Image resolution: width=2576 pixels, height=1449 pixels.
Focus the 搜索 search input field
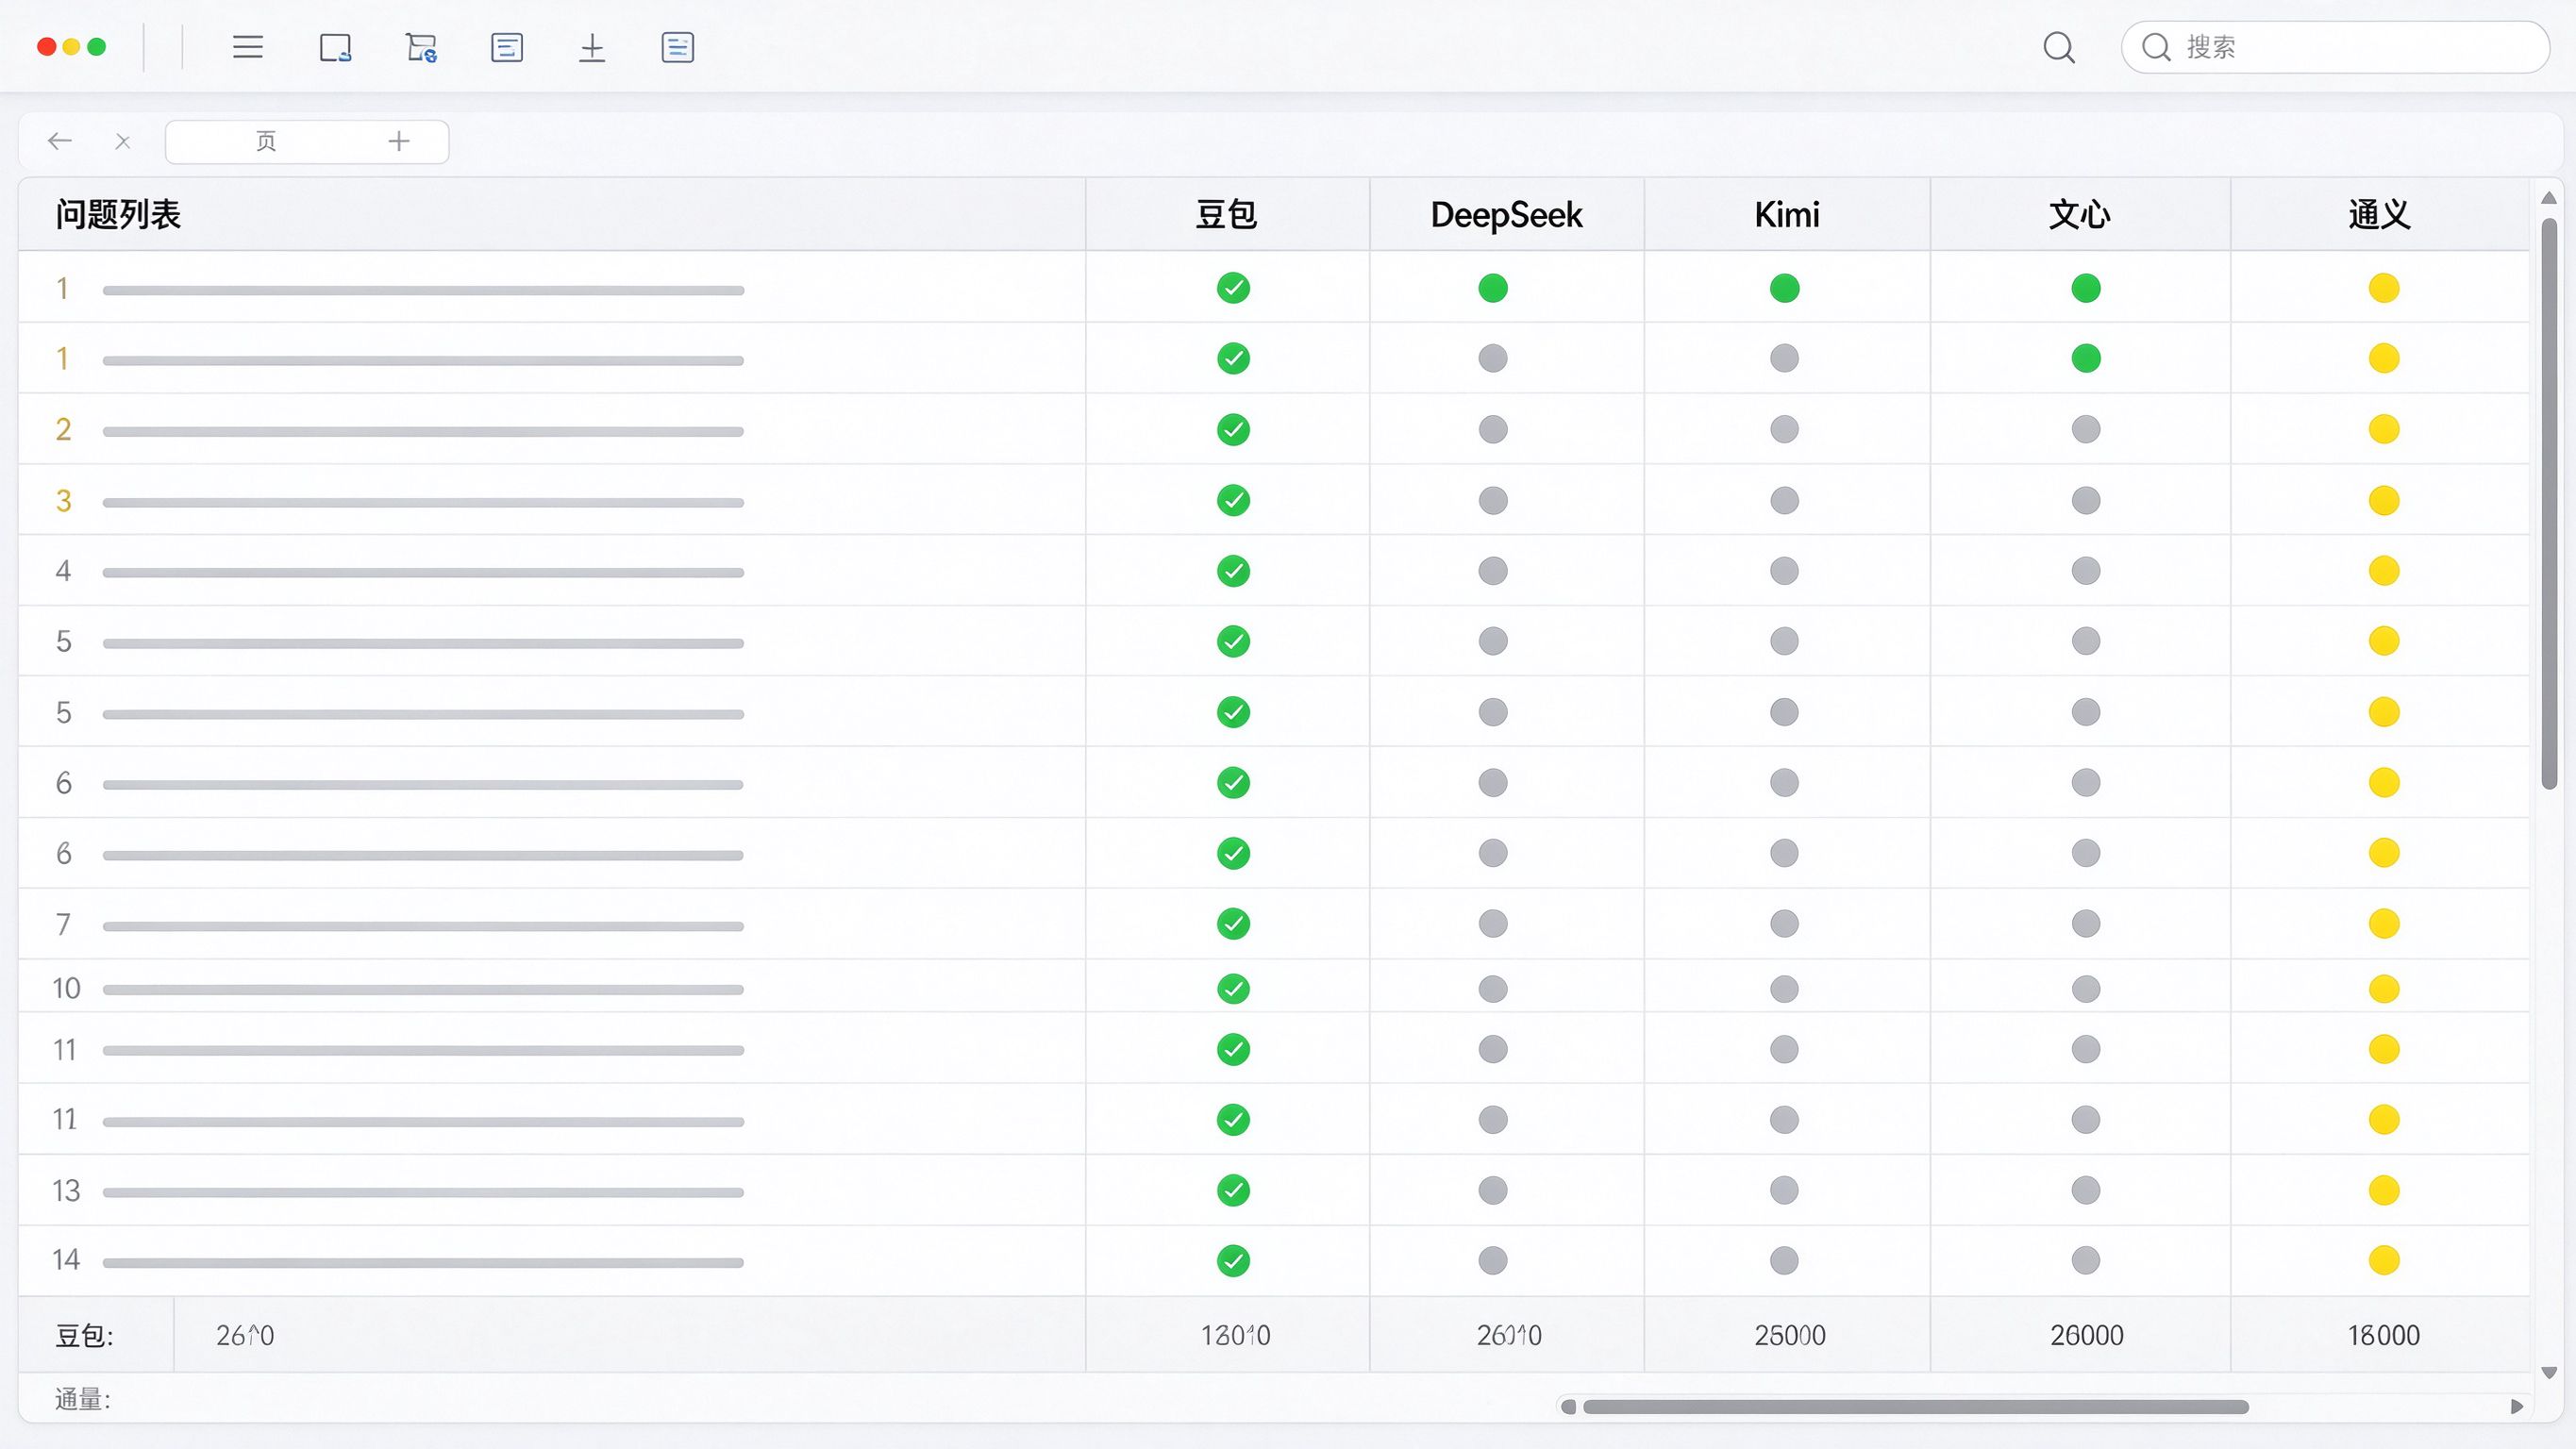pos(2335,47)
